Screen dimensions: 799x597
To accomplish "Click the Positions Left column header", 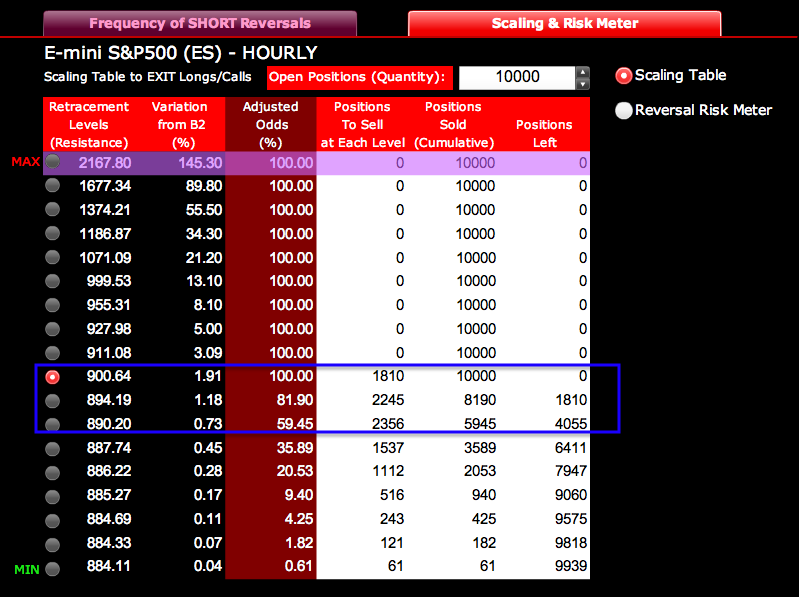I will point(543,125).
